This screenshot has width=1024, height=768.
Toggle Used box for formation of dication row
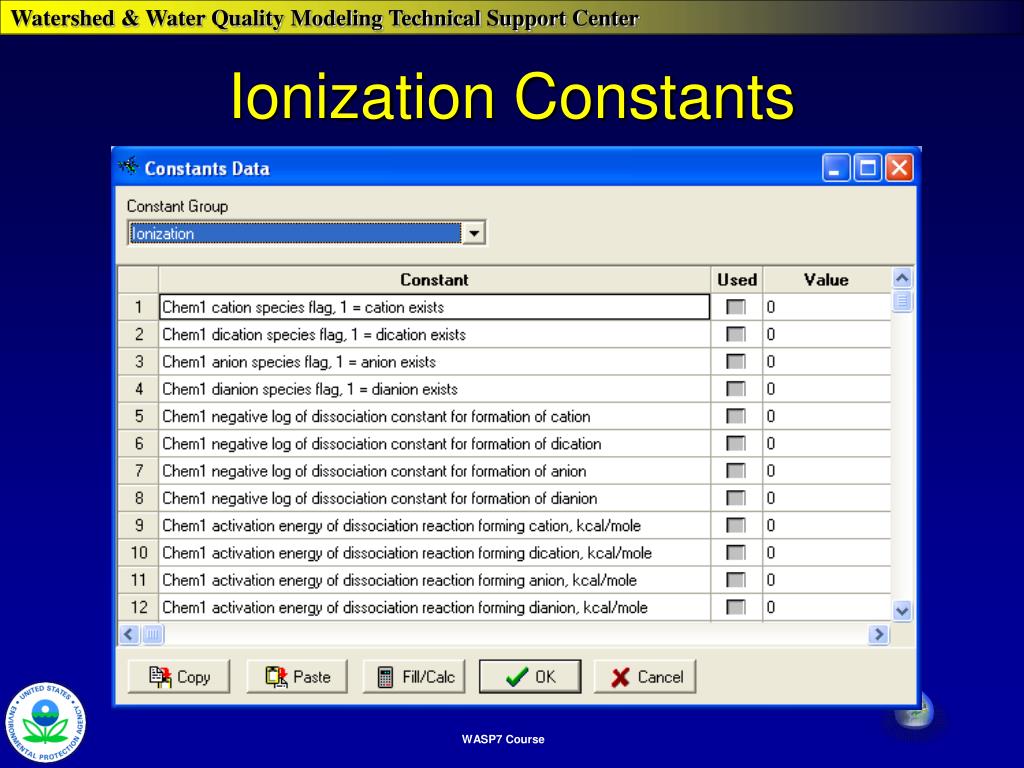pos(736,443)
